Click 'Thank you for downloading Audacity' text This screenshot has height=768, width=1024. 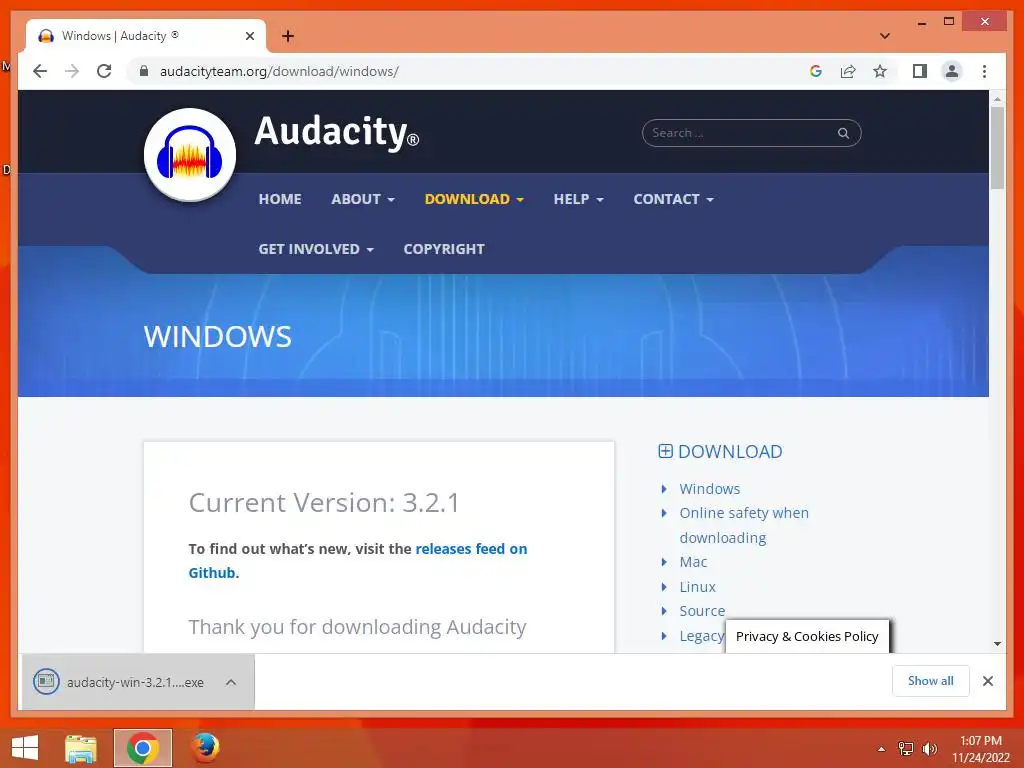[x=357, y=627]
